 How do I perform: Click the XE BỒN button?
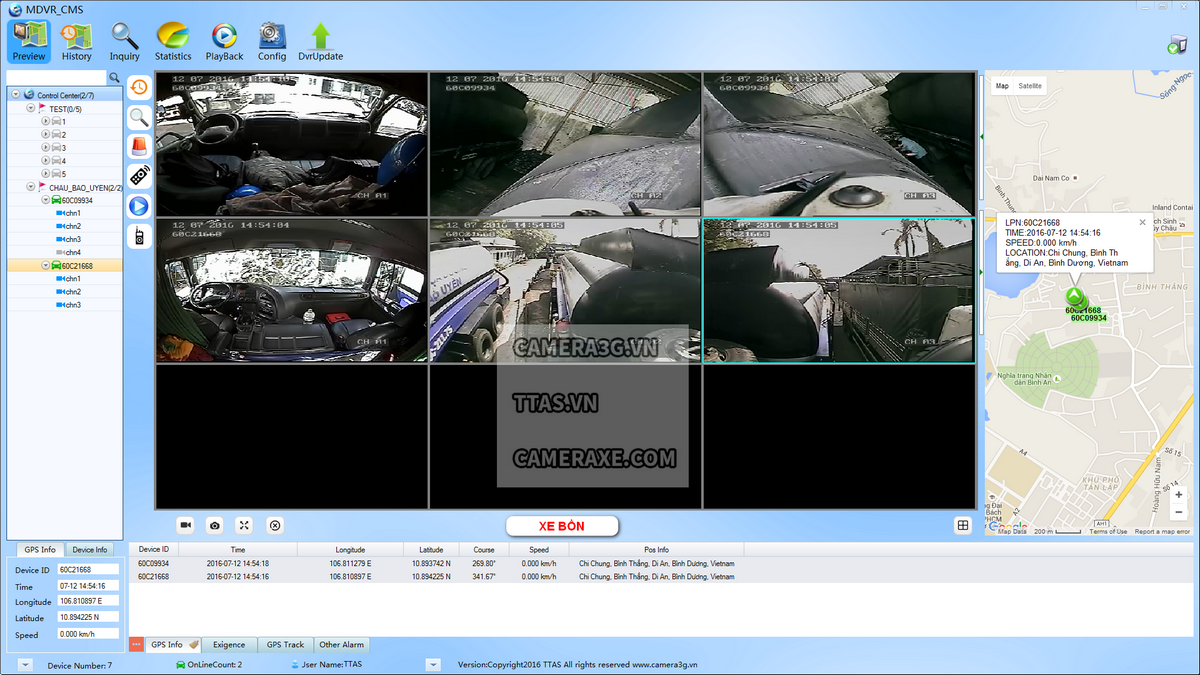point(562,526)
